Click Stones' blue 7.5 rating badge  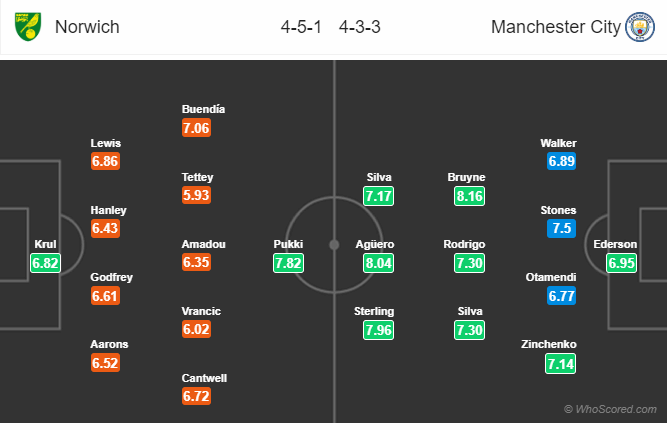(562, 228)
